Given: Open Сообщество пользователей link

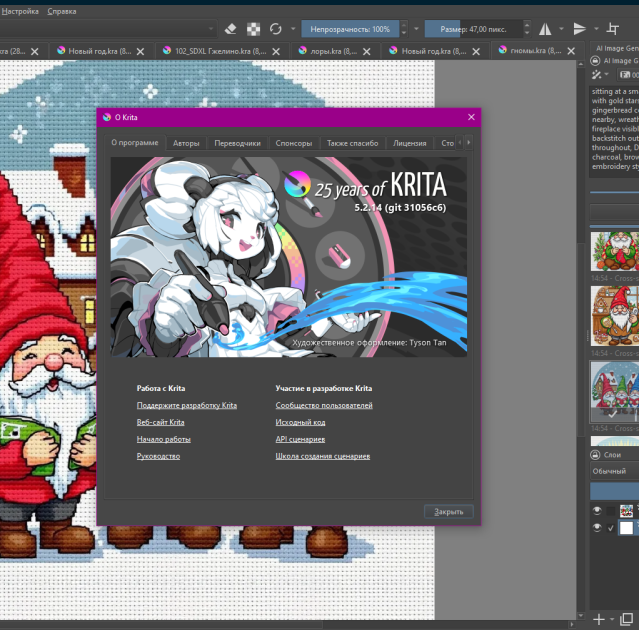Looking at the screenshot, I should 324,405.
